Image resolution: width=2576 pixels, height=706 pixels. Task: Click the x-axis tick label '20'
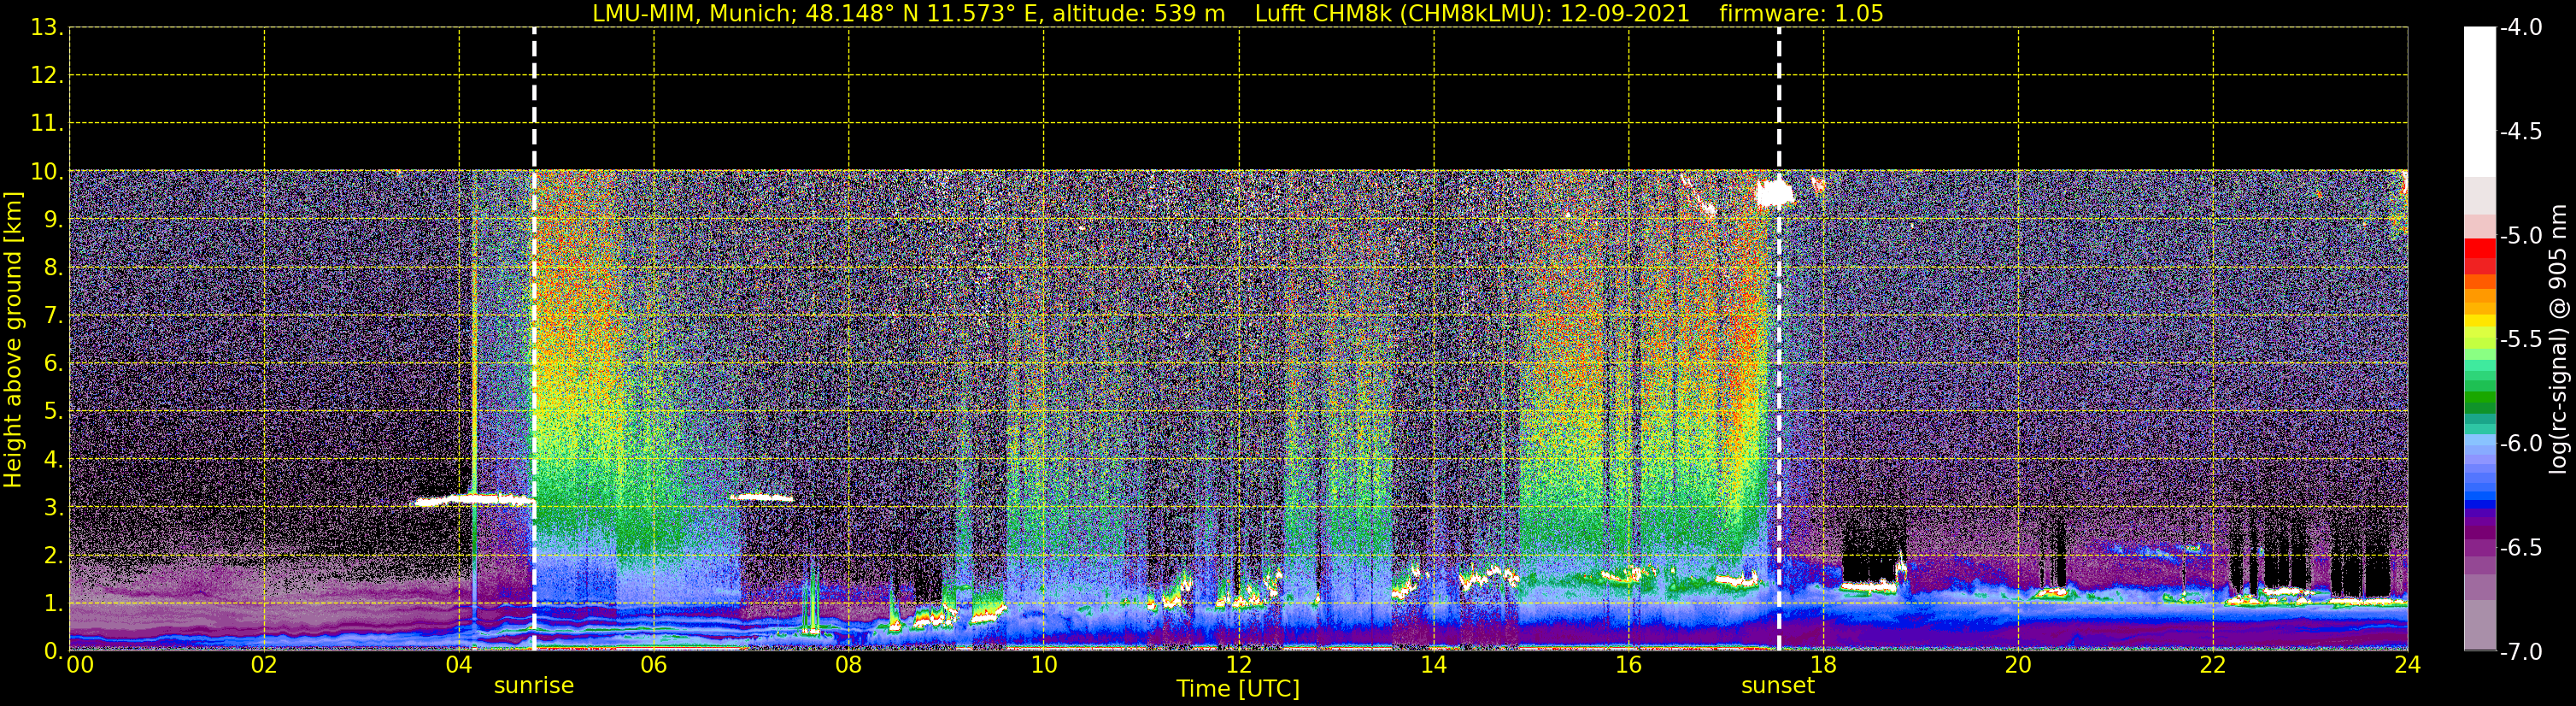click(x=2018, y=665)
